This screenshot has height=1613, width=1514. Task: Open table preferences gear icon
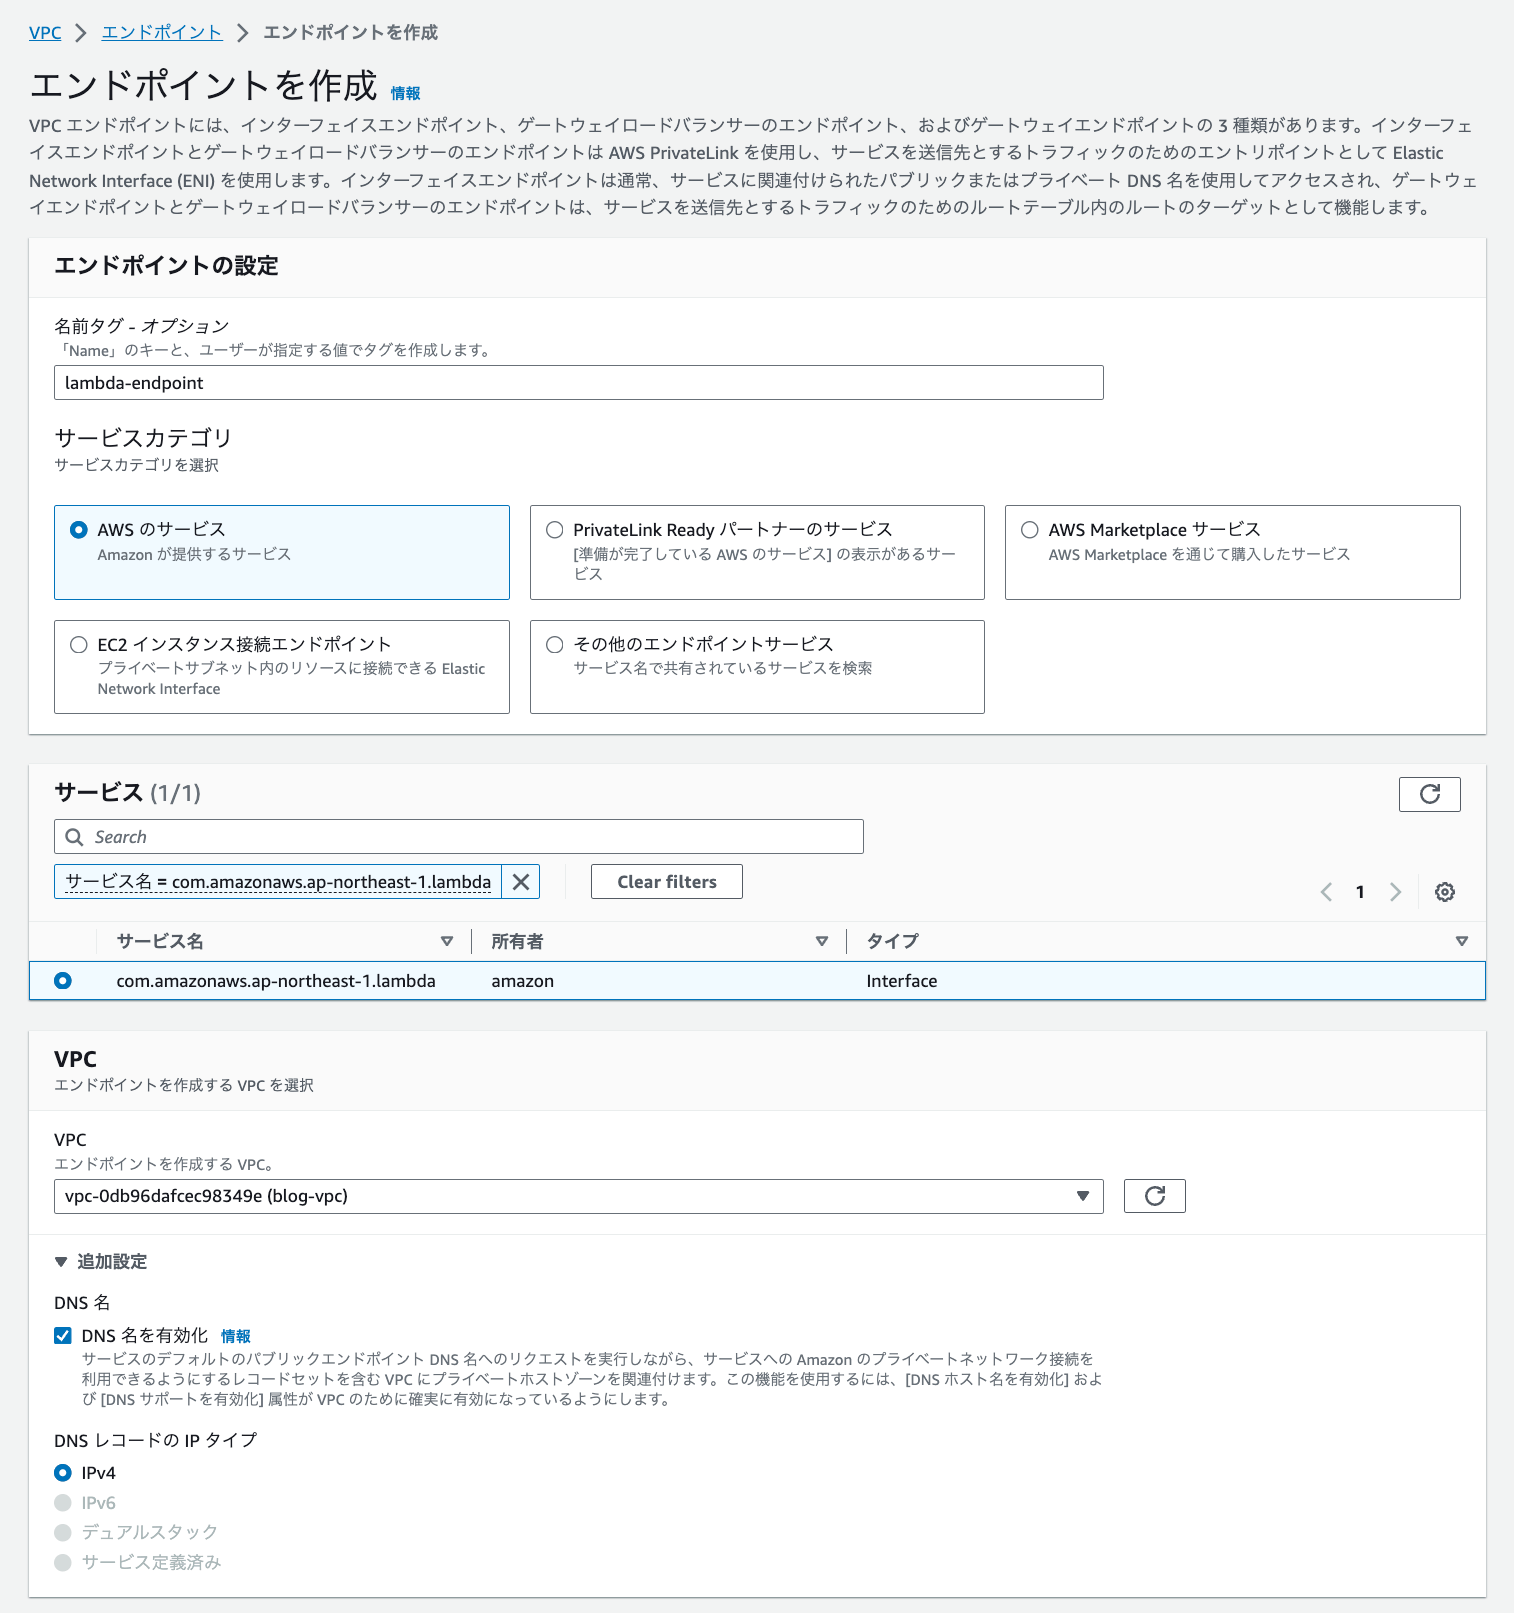click(x=1444, y=892)
